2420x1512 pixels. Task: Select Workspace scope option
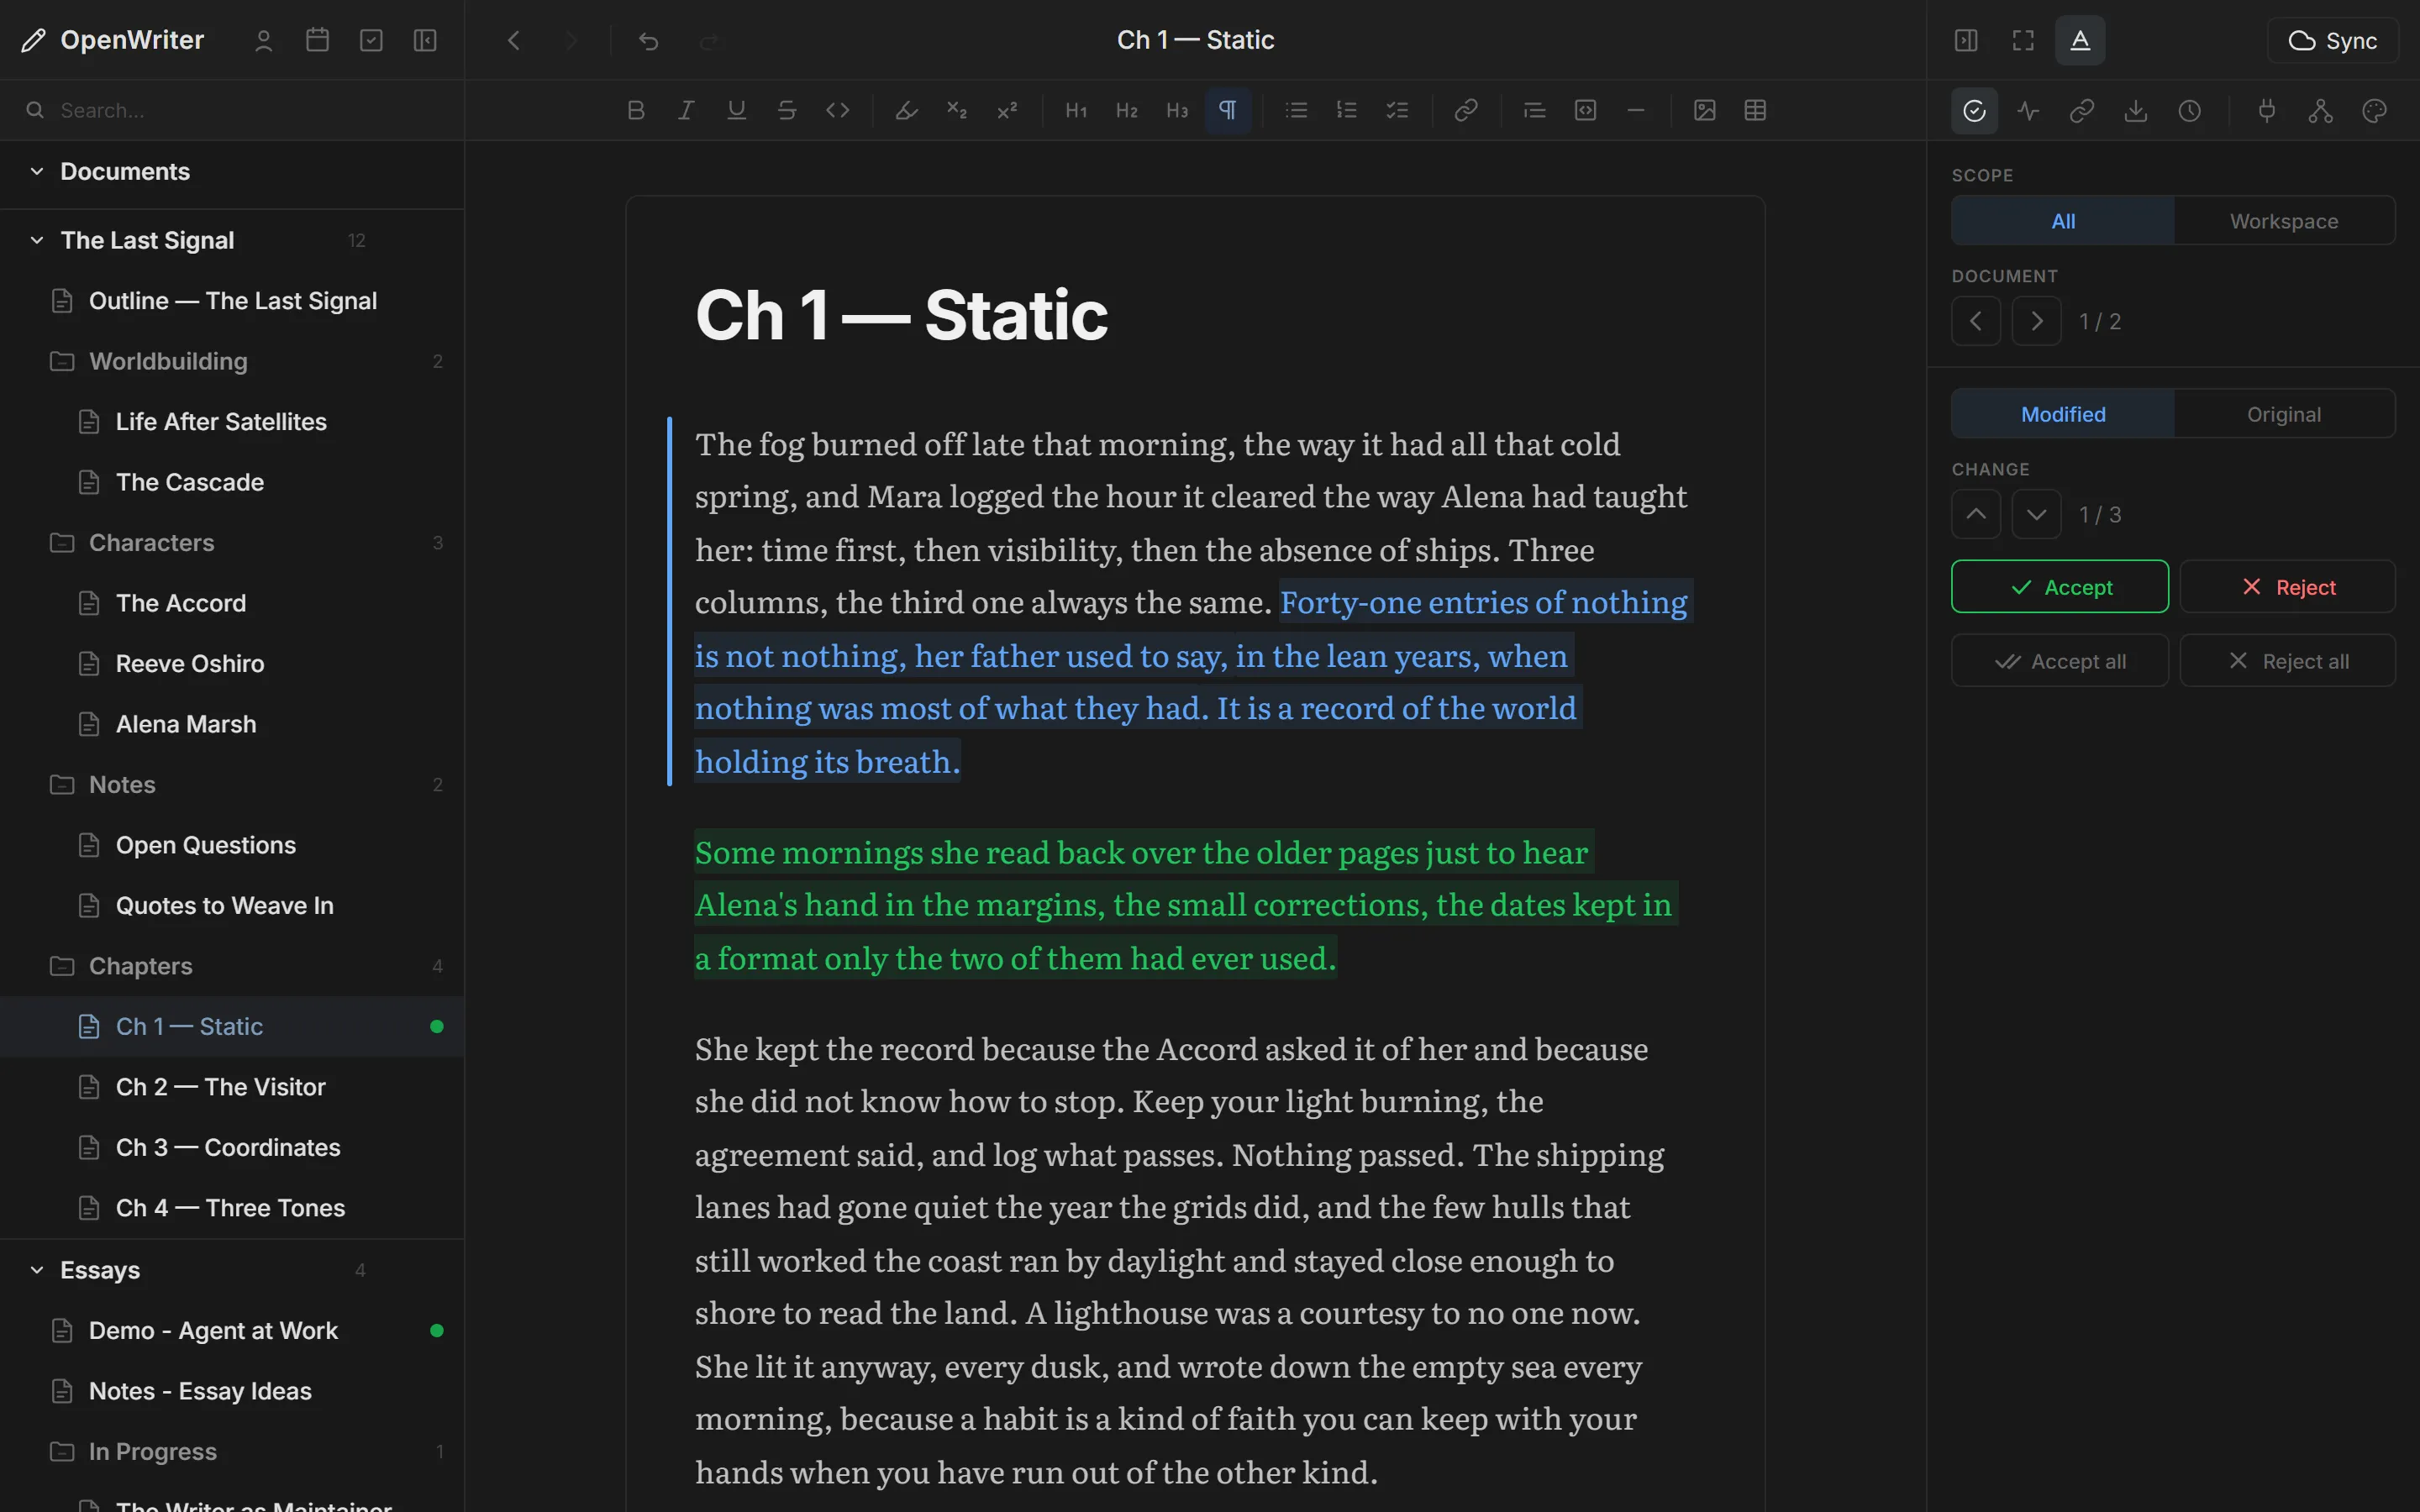point(2284,221)
